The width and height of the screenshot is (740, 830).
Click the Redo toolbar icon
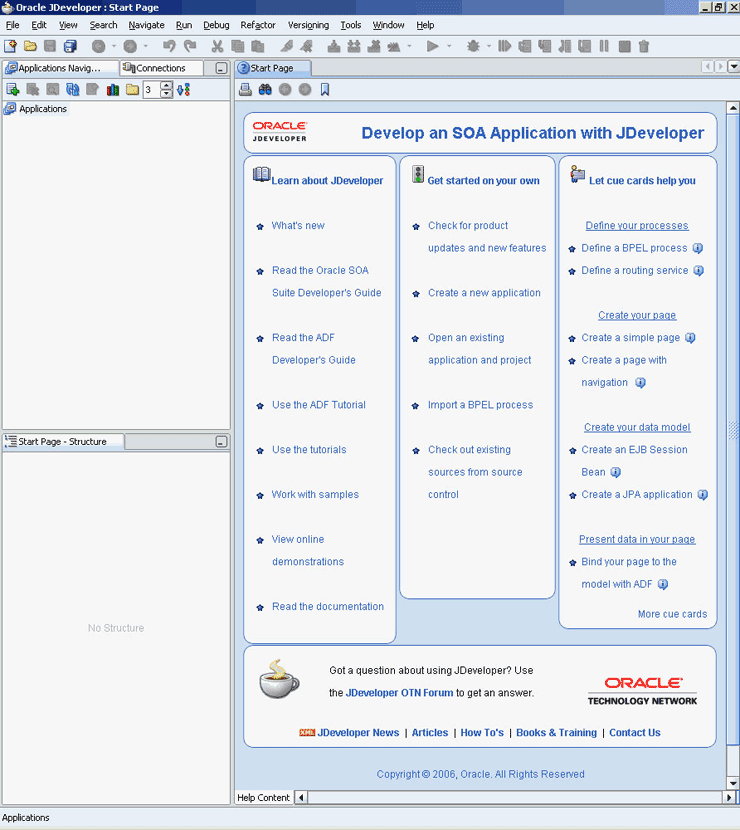click(x=189, y=46)
